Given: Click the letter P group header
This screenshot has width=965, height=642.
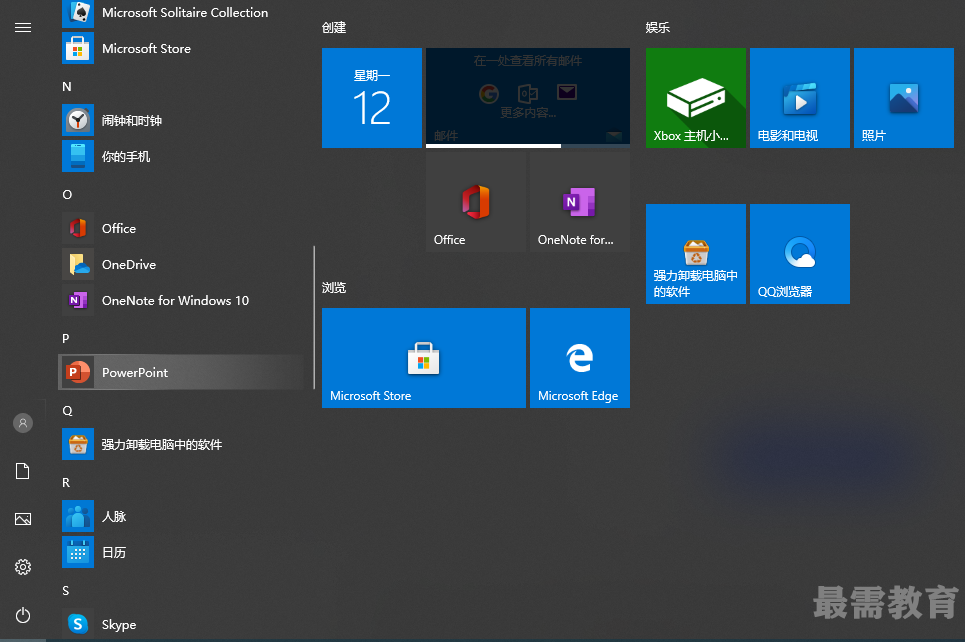Looking at the screenshot, I should coord(66,339).
